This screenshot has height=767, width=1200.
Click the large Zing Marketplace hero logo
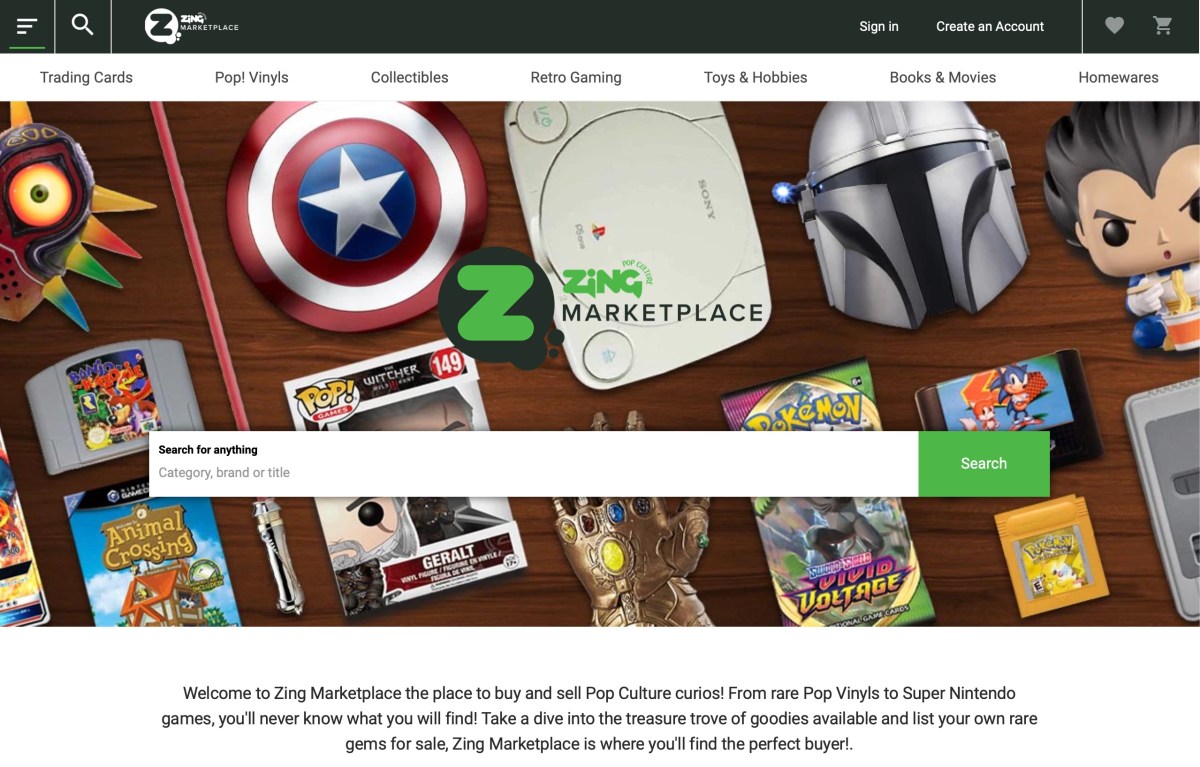[x=601, y=309]
